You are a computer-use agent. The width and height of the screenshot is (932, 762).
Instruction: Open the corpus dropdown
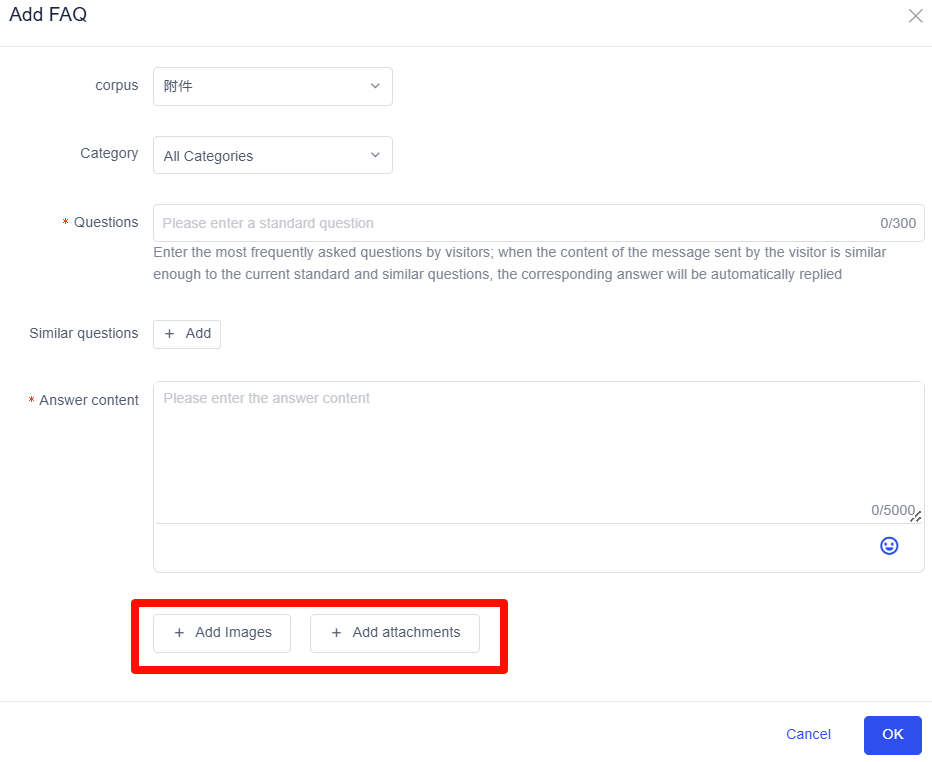click(x=272, y=86)
